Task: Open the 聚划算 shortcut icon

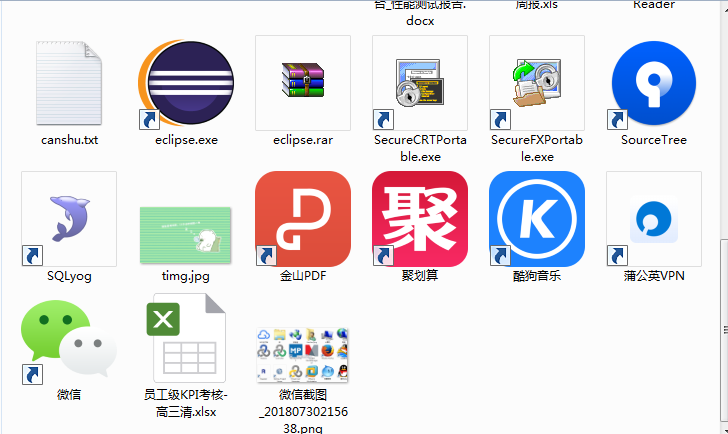Action: coord(420,219)
